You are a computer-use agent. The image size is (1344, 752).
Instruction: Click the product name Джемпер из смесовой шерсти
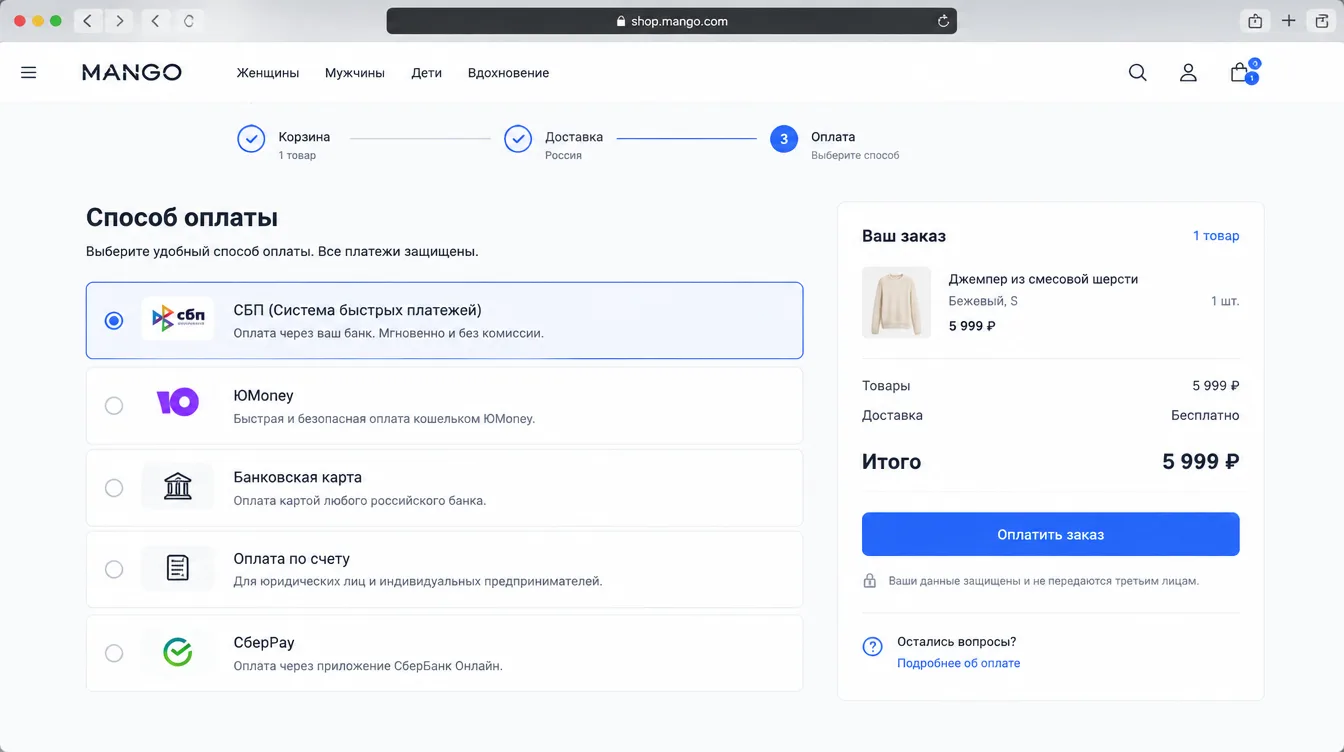(x=1043, y=279)
